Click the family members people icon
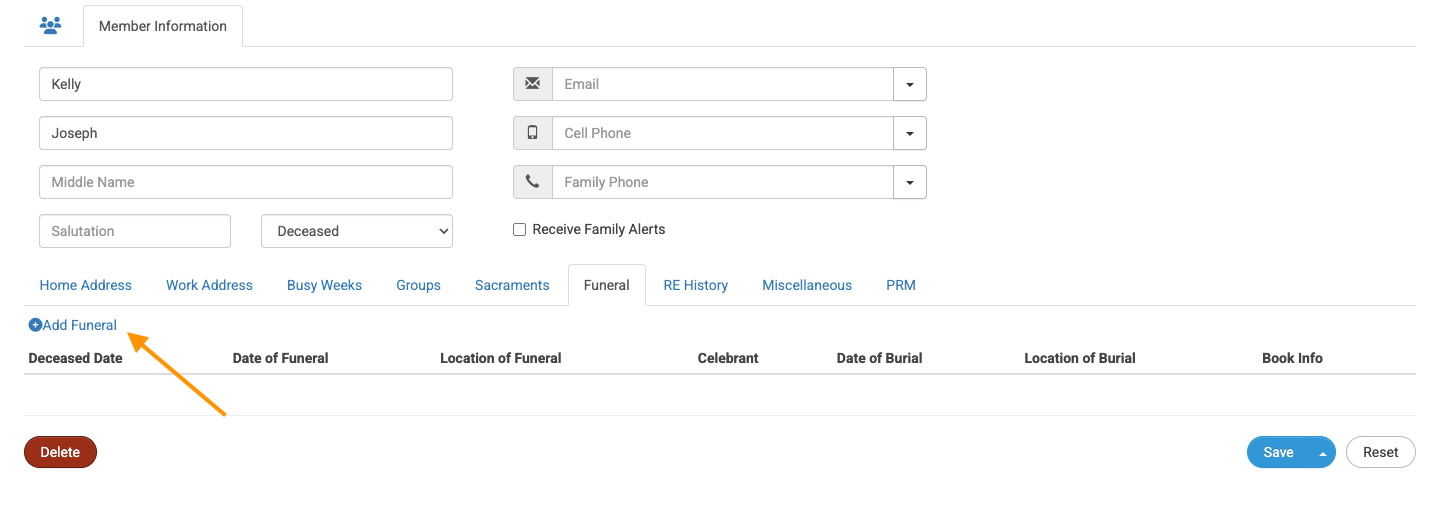The height and width of the screenshot is (507, 1432). click(x=50, y=26)
